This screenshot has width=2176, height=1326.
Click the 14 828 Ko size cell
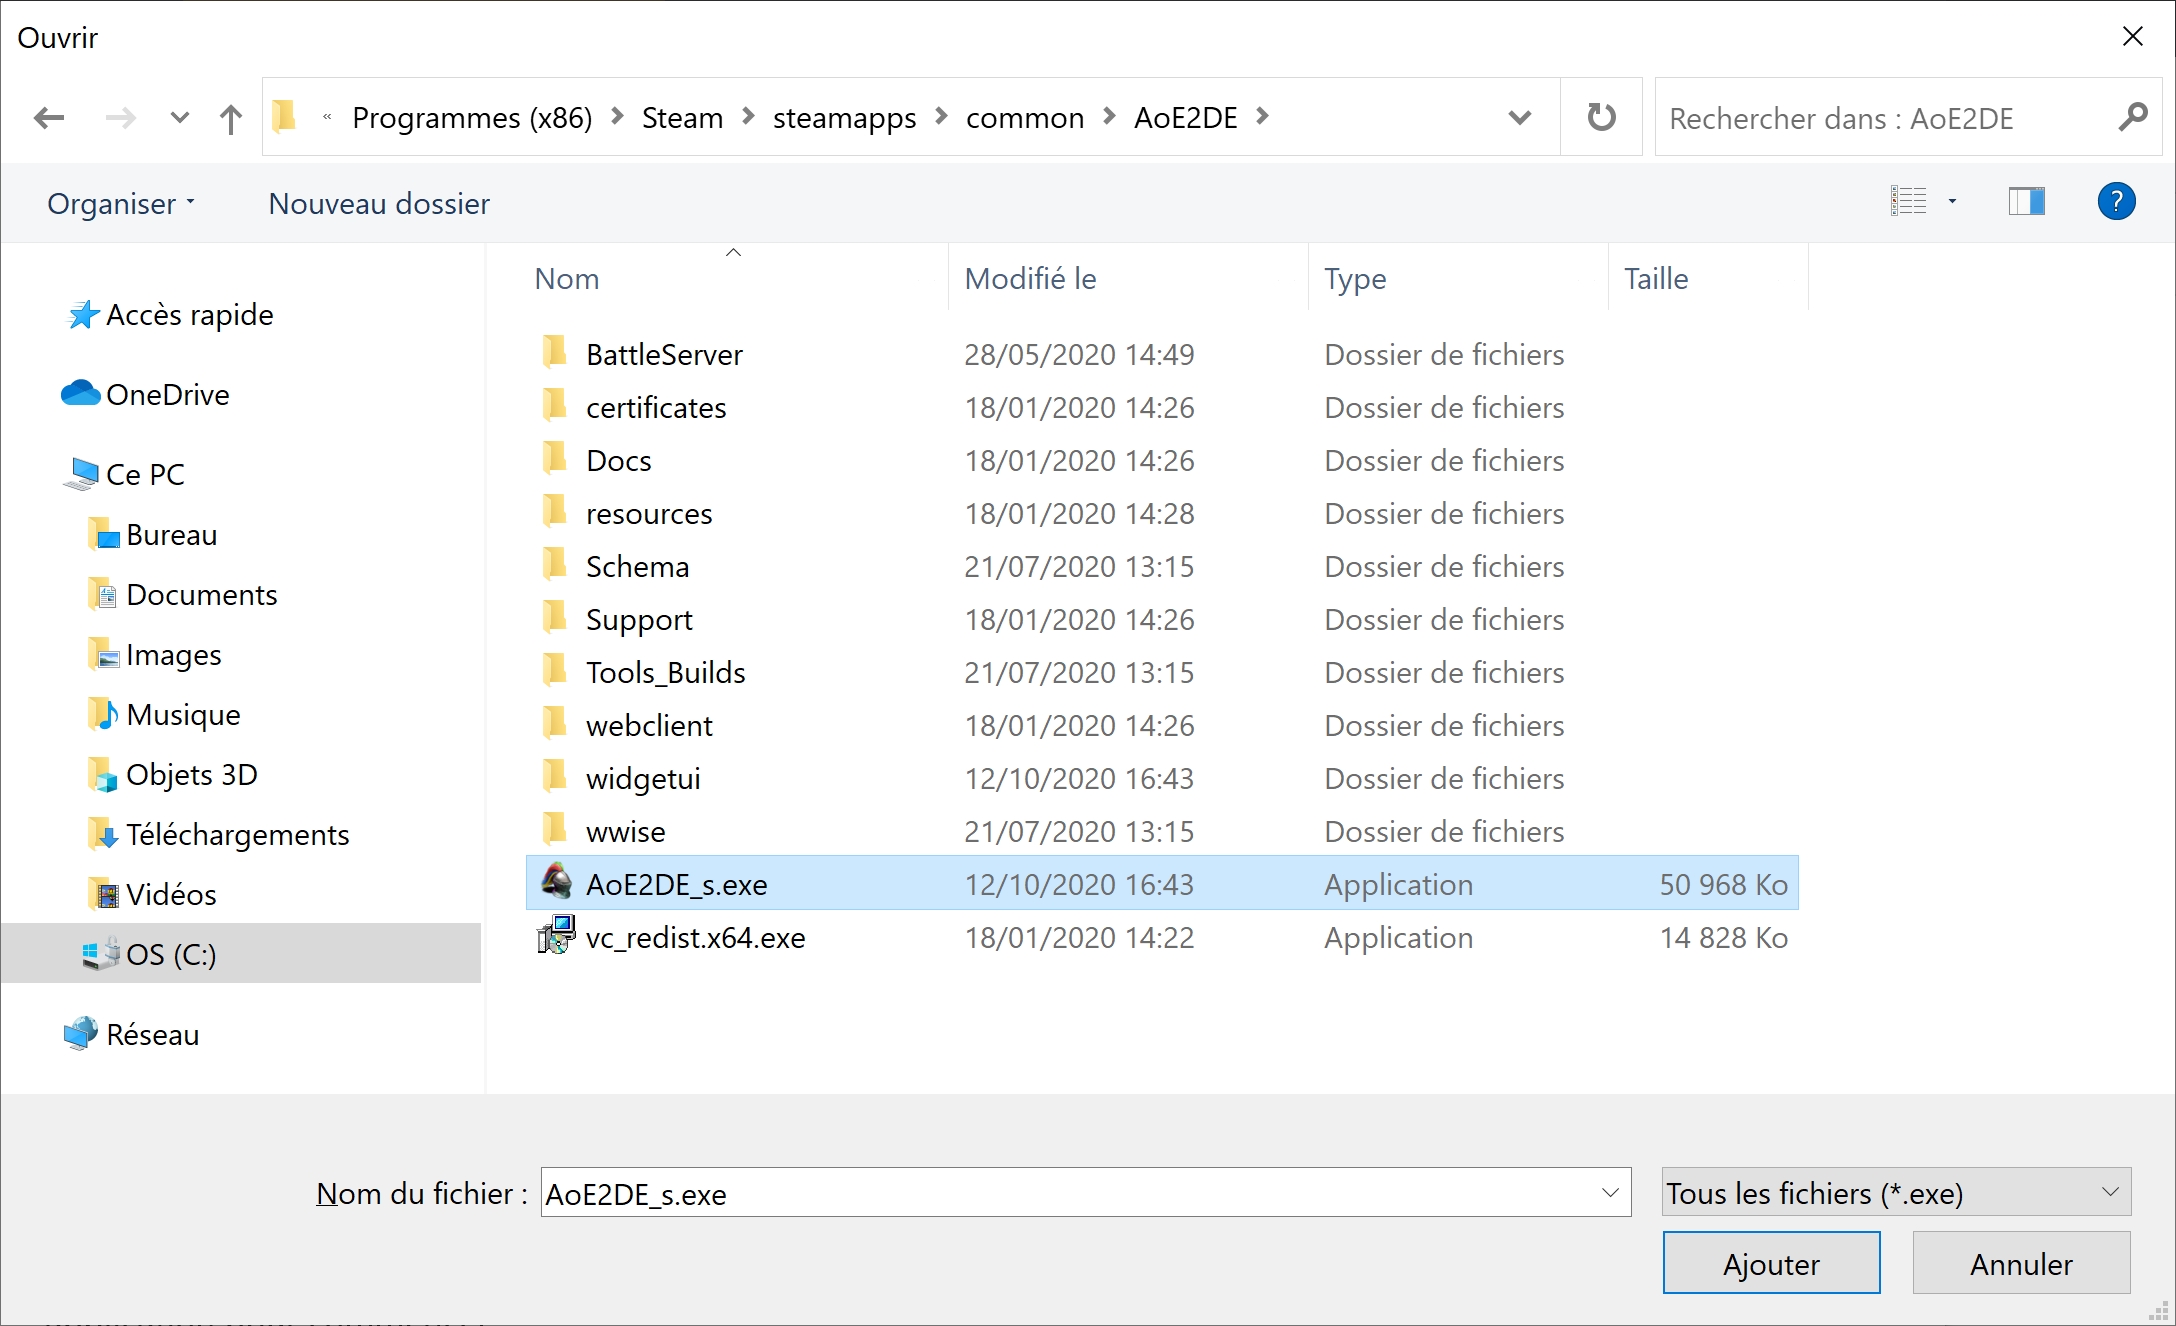coord(1723,938)
